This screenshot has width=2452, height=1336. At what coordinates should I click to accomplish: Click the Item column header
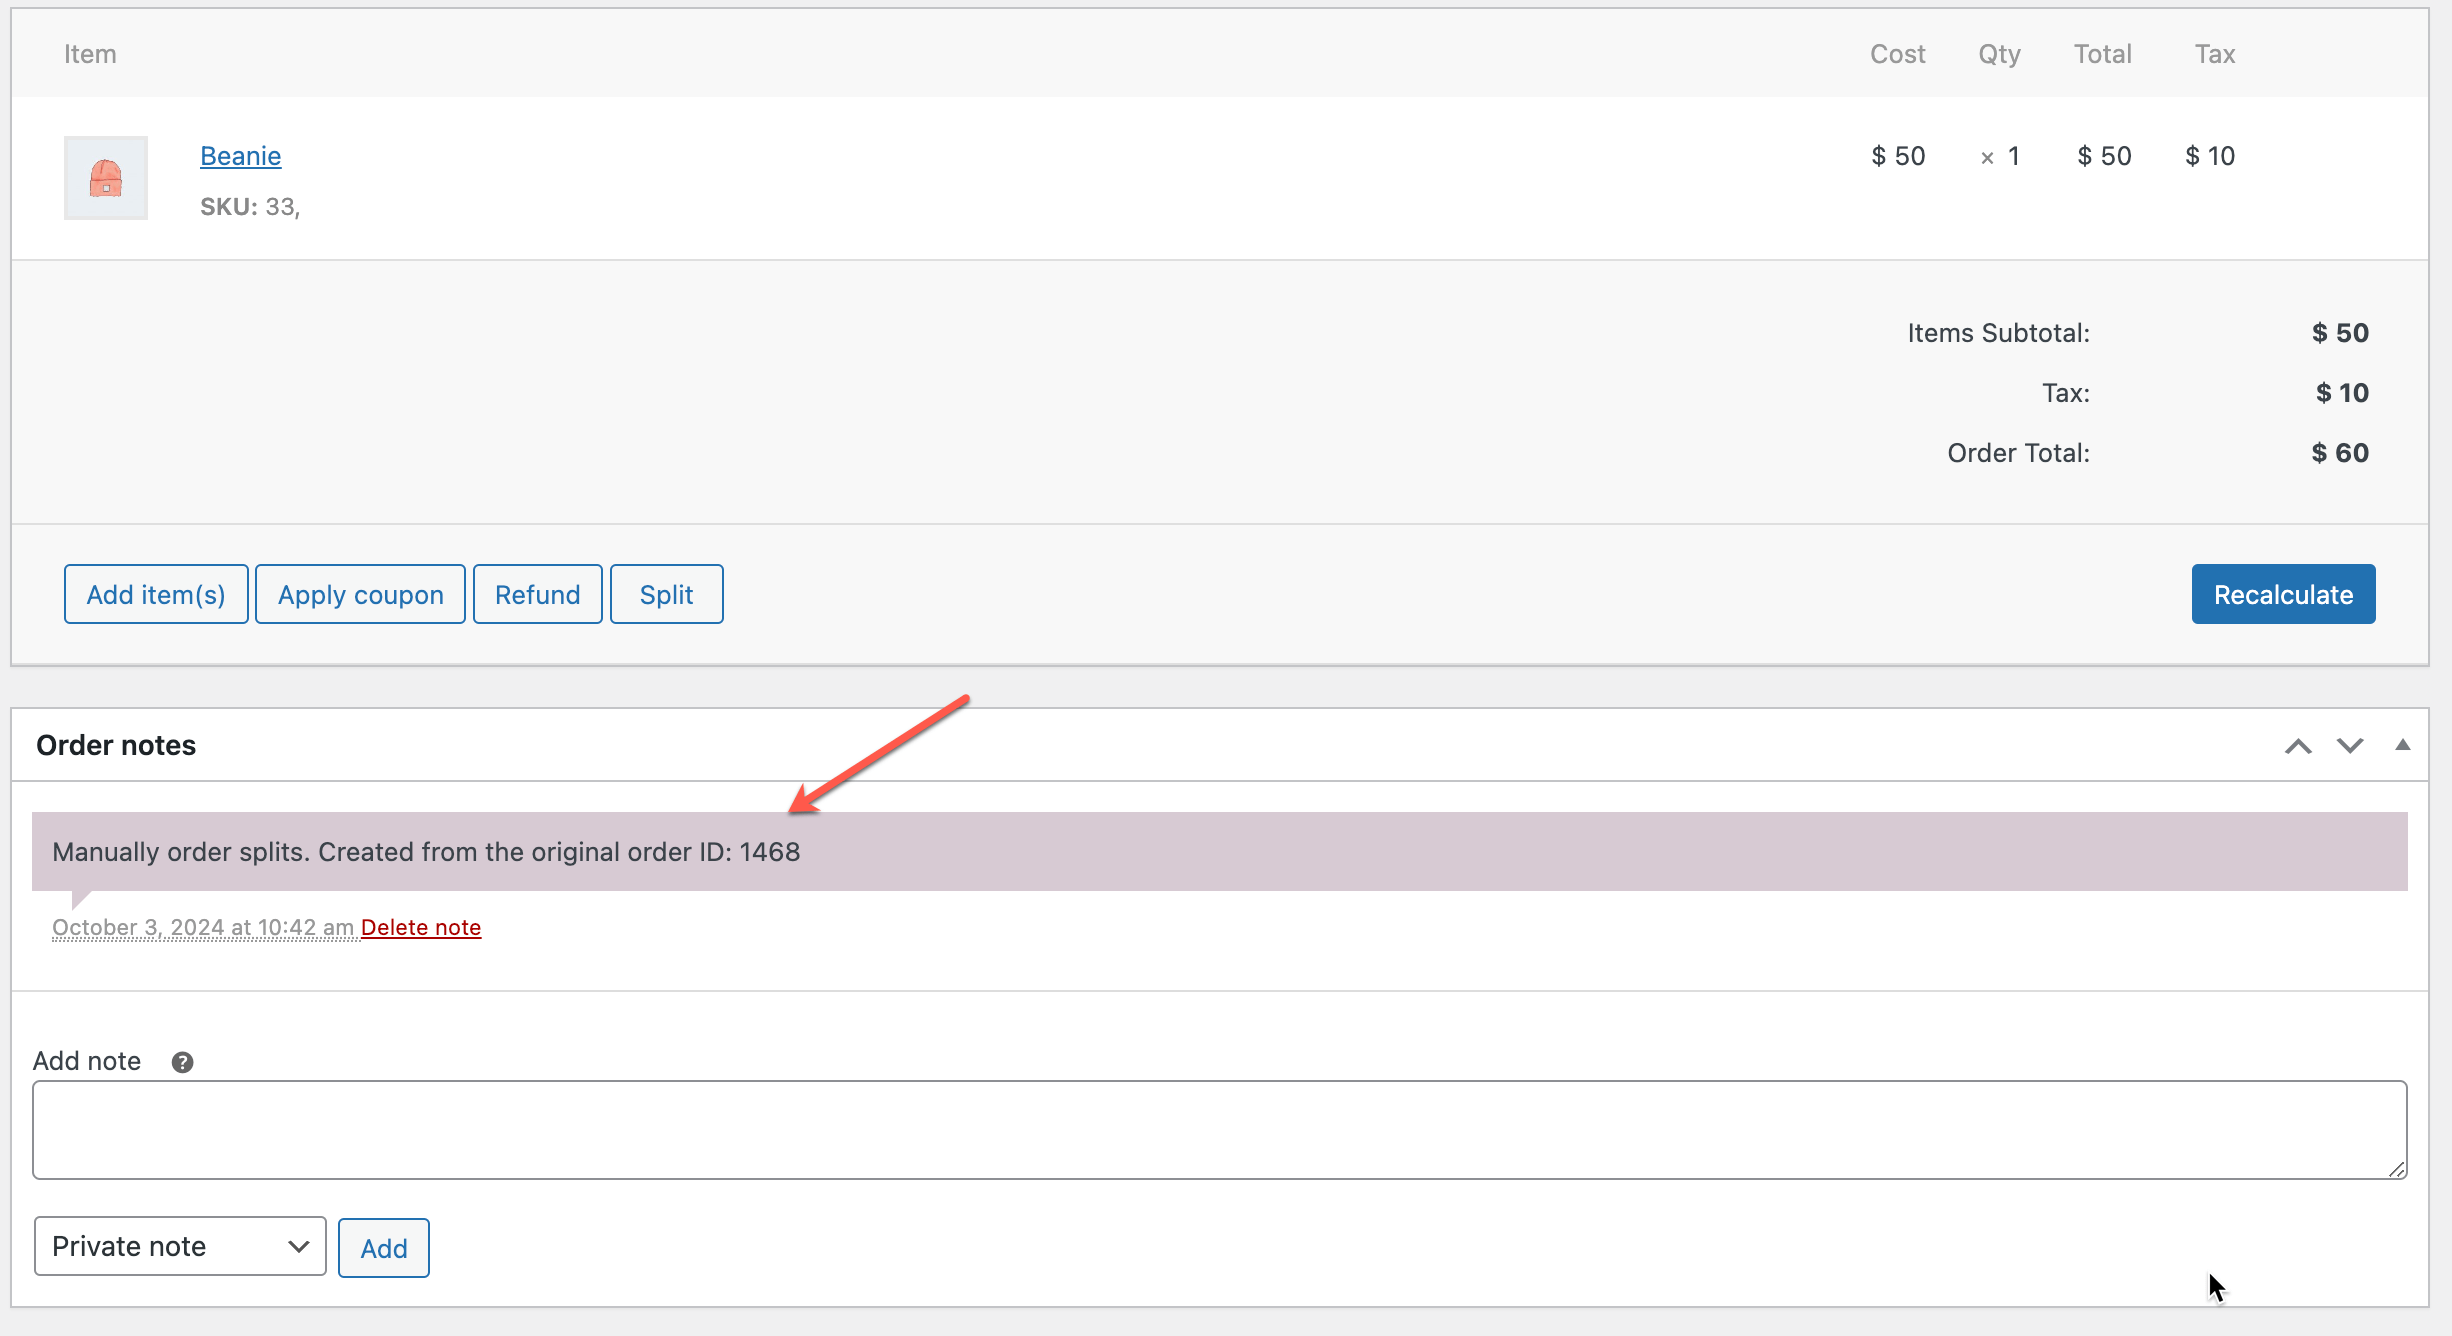[90, 54]
